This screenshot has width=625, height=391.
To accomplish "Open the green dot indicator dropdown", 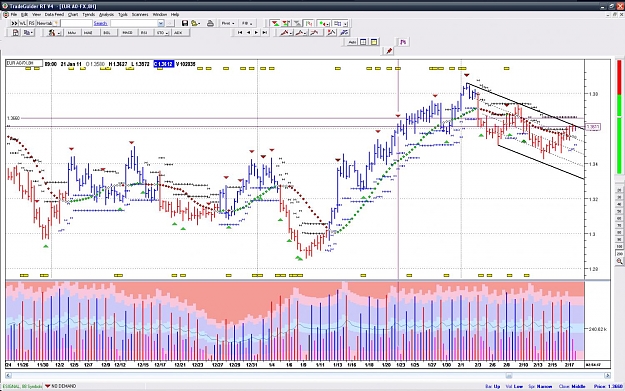I will coord(323,23).
